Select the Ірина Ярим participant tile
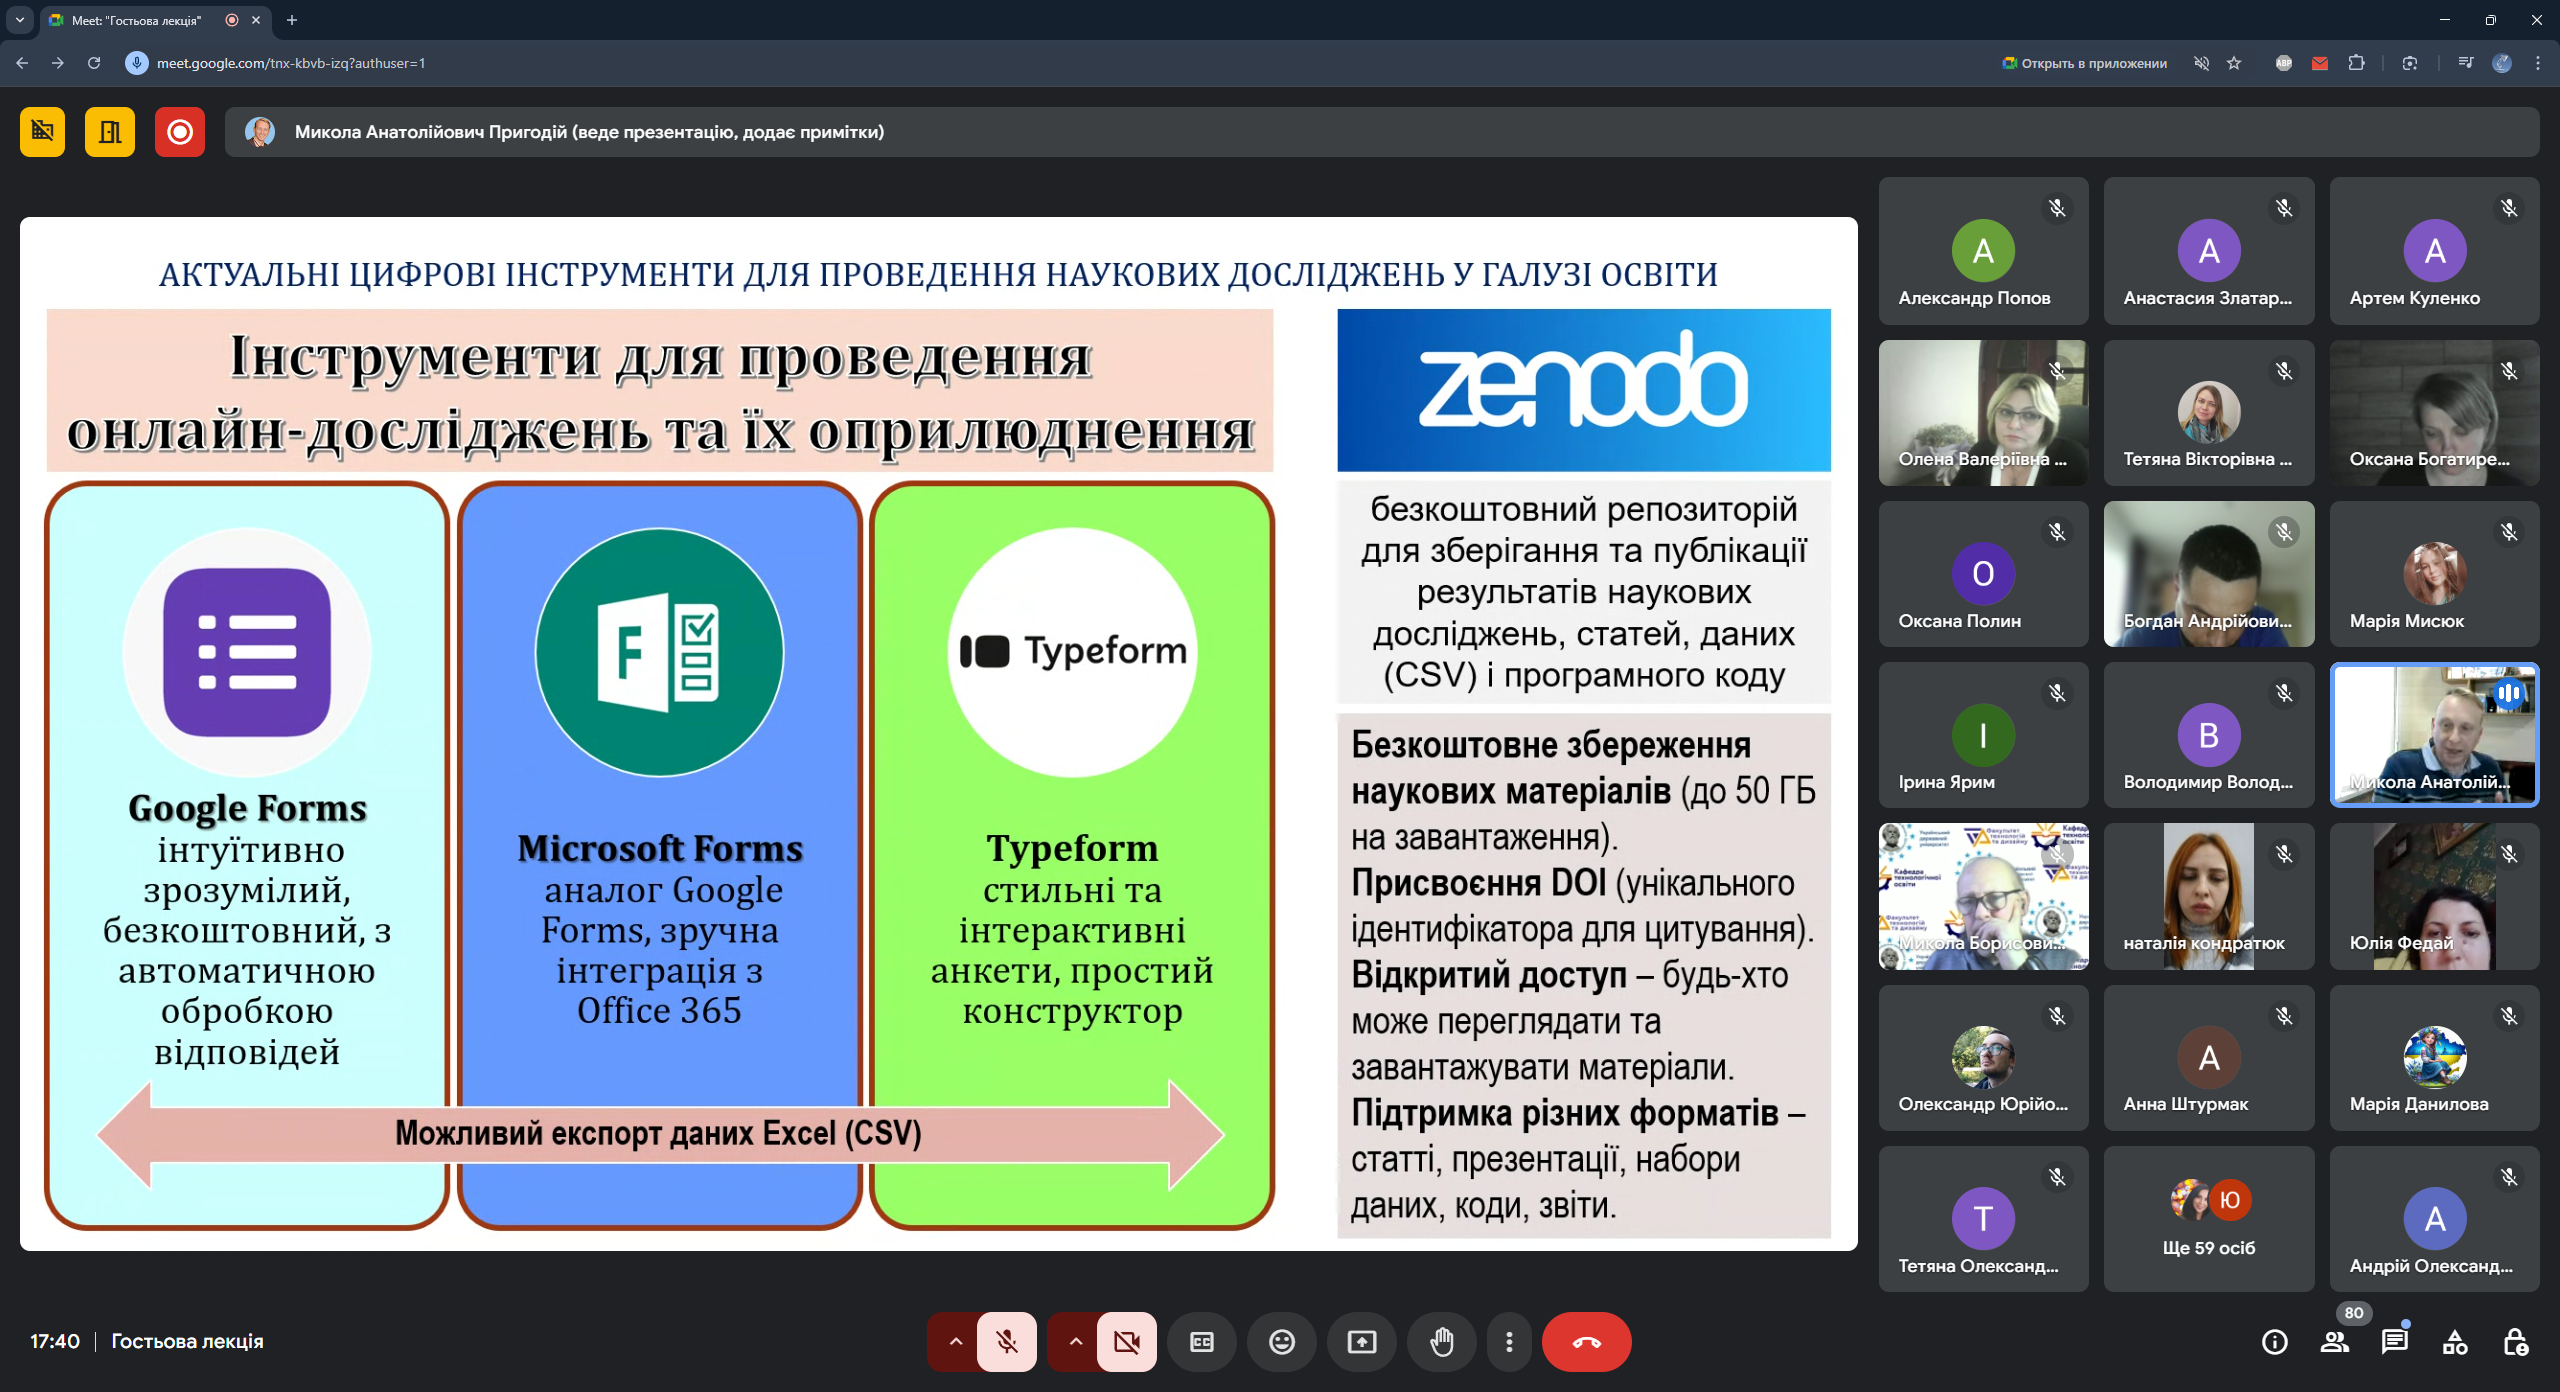 (x=1983, y=735)
